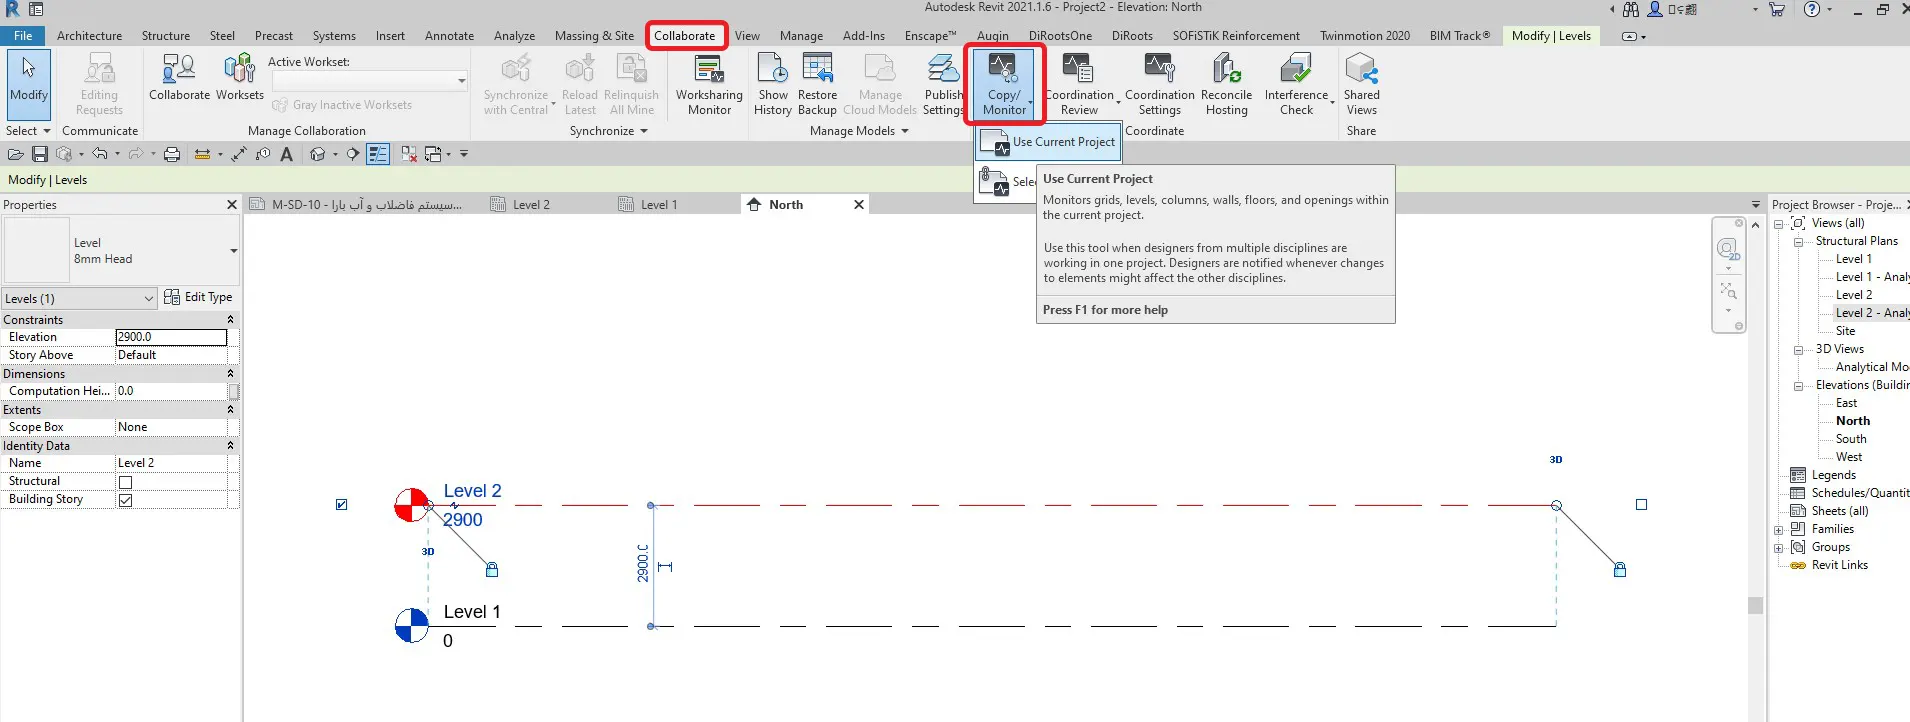The height and width of the screenshot is (722, 1910).
Task: Click Reconcile Hosting icon
Action: [1226, 85]
